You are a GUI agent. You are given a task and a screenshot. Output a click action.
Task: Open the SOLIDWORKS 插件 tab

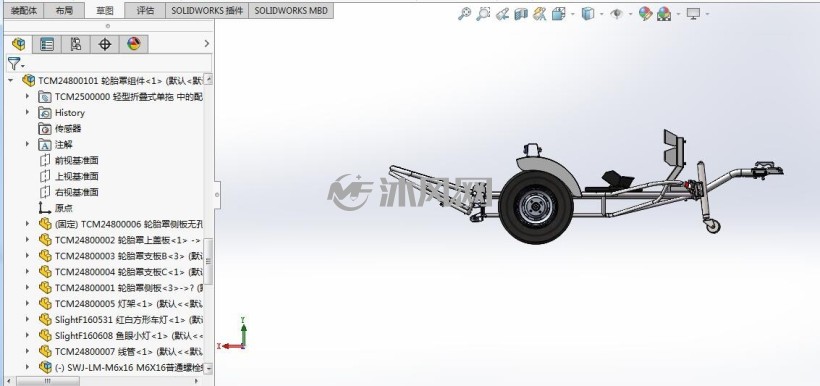click(x=207, y=10)
